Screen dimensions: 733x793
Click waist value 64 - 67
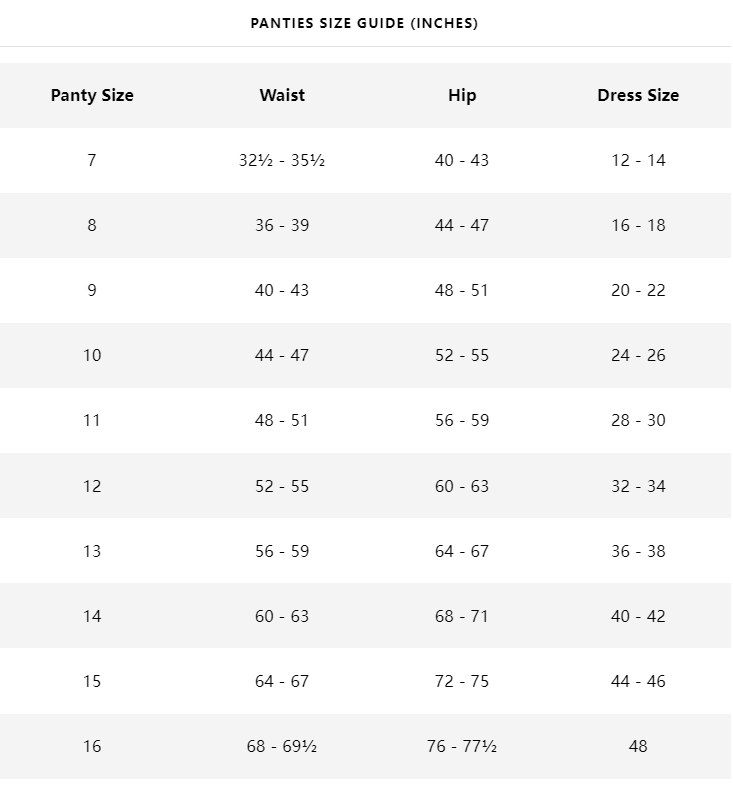pyautogui.click(x=282, y=681)
